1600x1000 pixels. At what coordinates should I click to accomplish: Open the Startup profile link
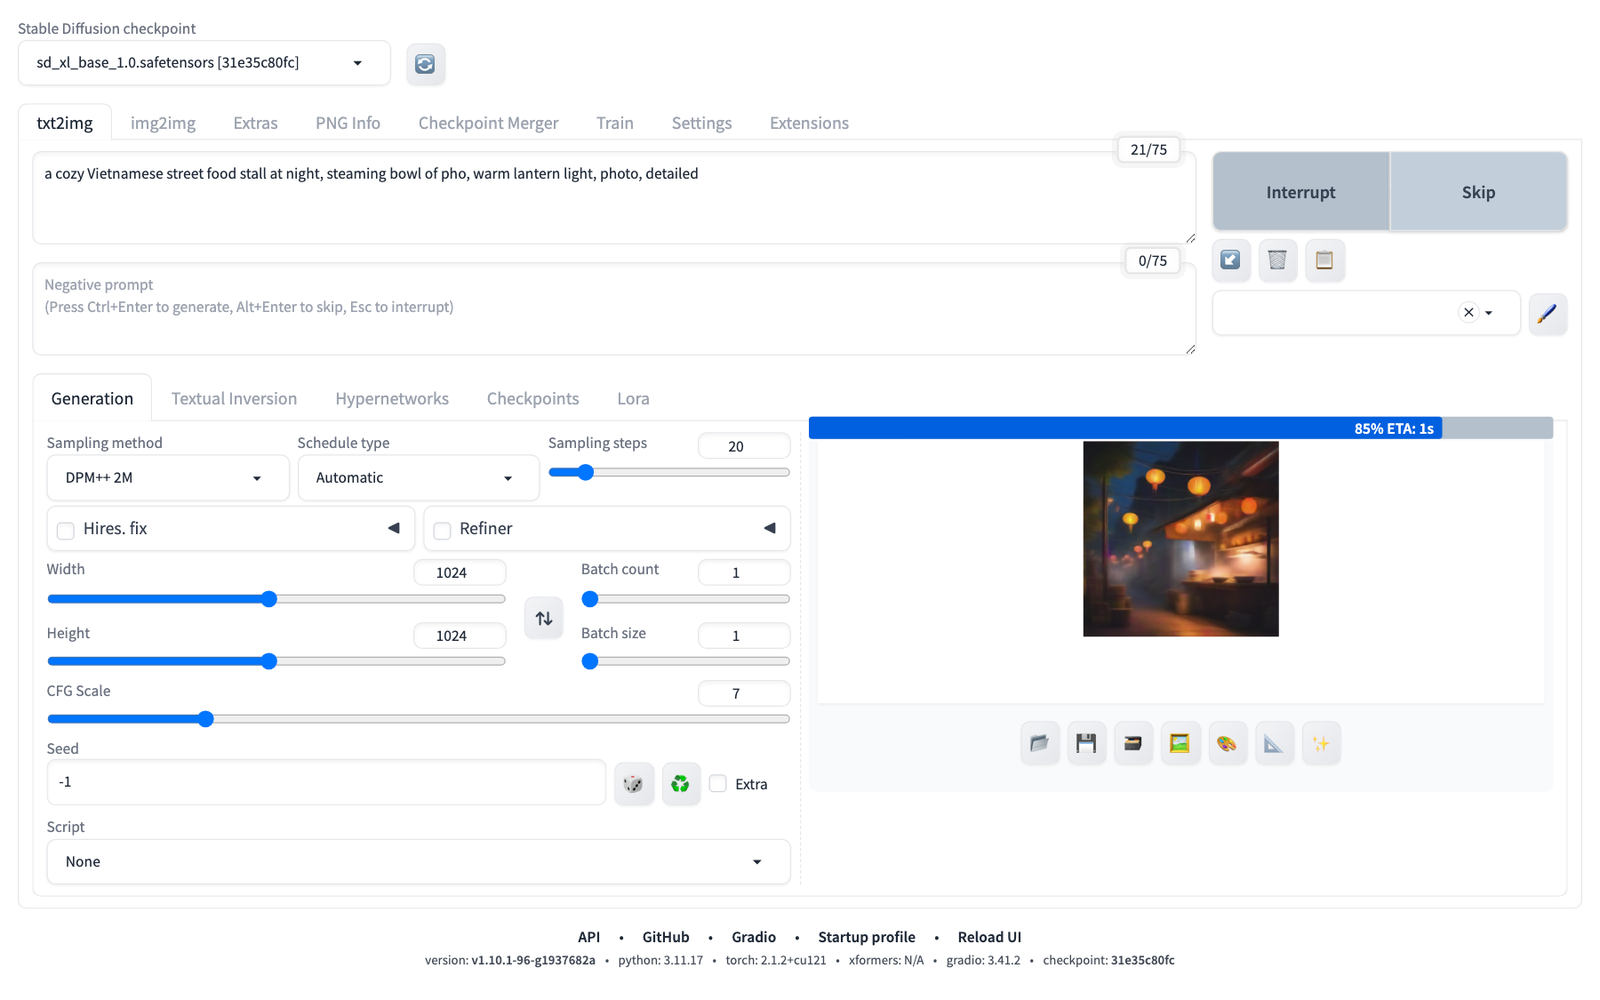(866, 937)
